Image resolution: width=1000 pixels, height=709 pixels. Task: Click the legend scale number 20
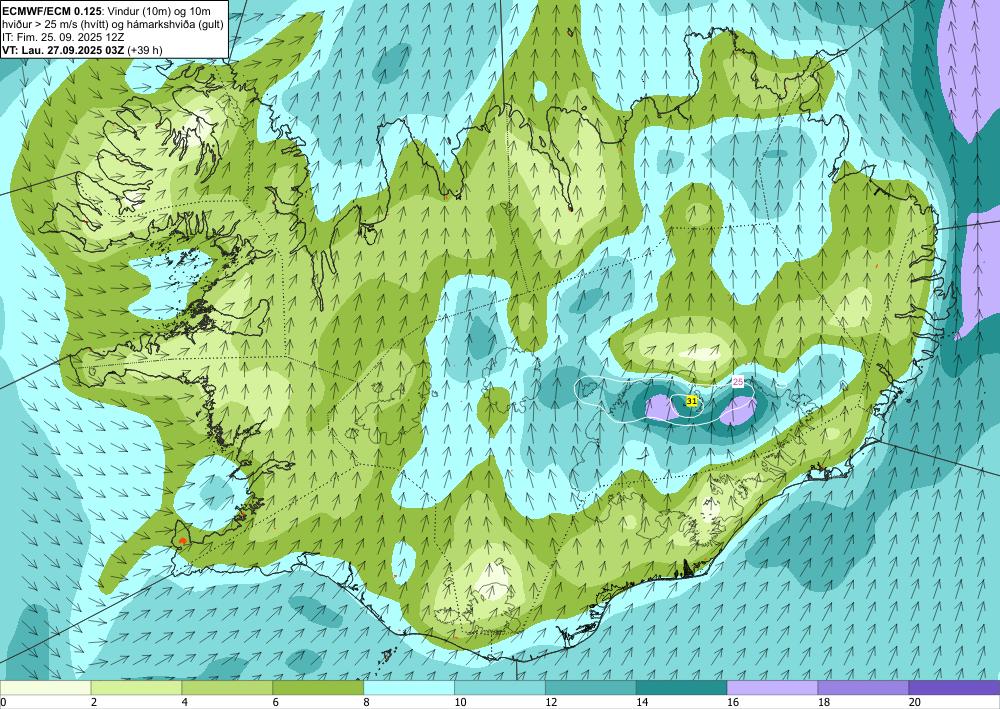[x=915, y=702]
